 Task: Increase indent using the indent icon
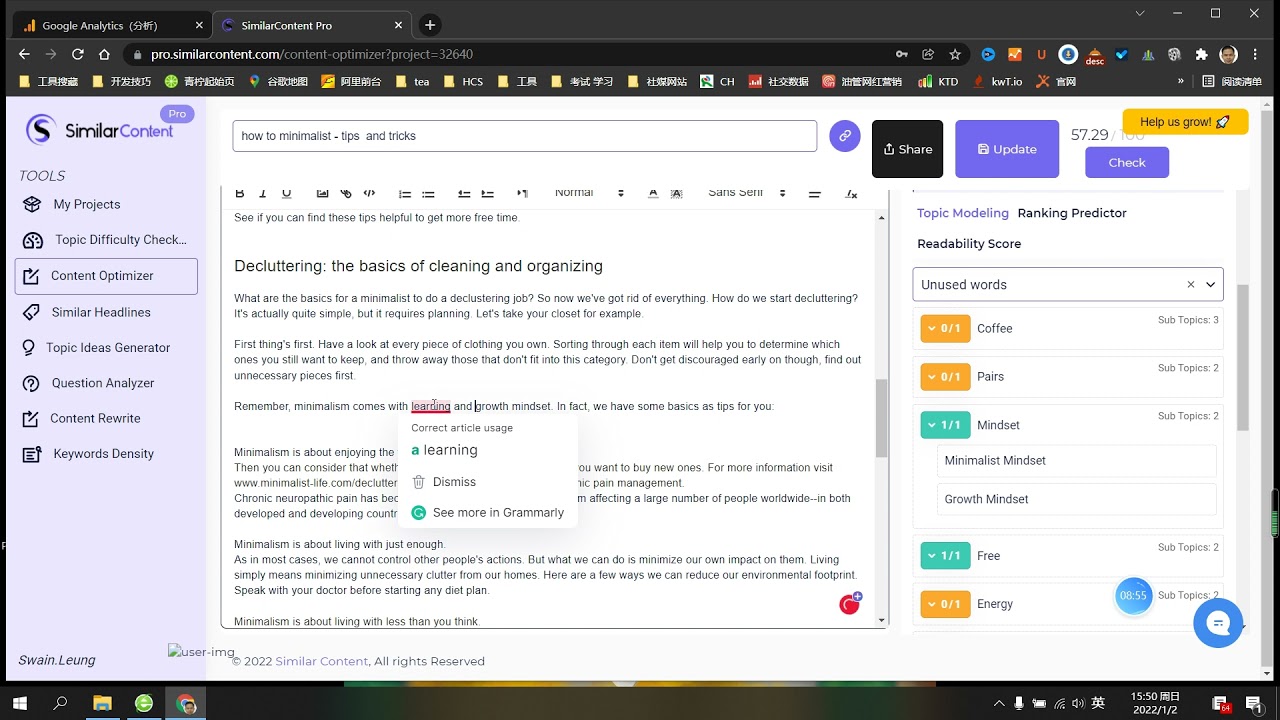pyautogui.click(x=487, y=193)
